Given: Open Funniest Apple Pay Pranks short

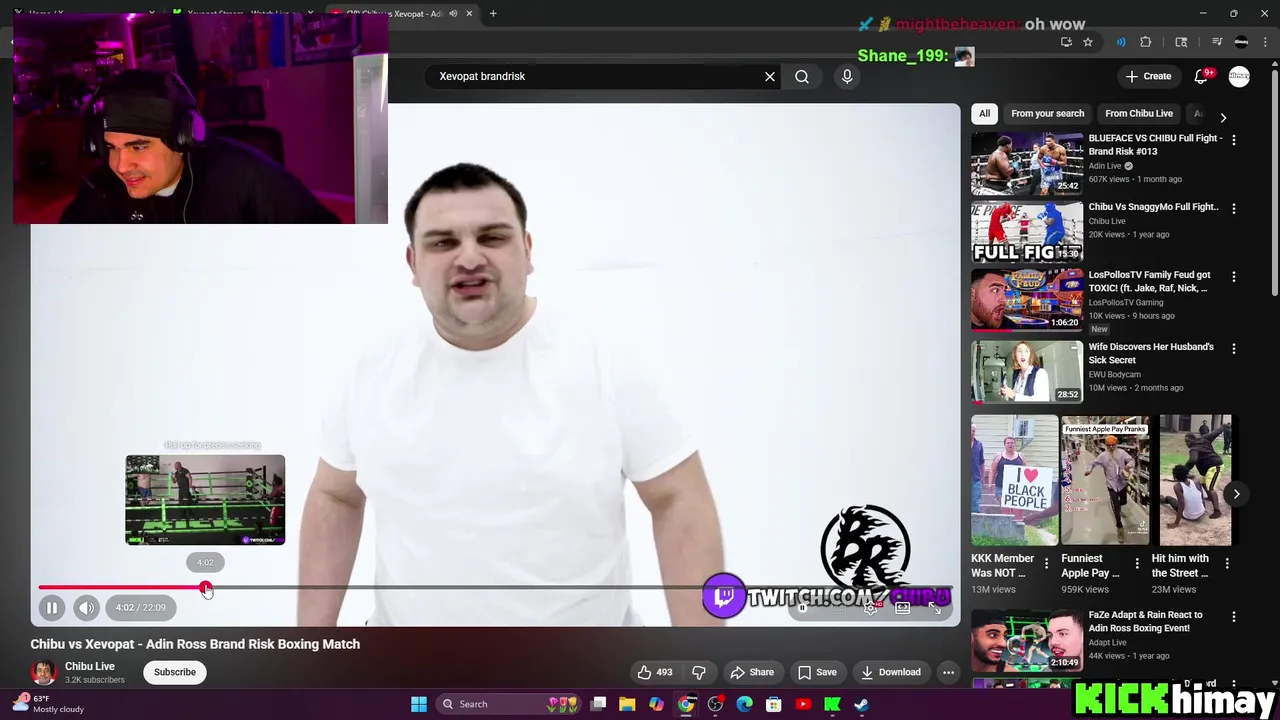Looking at the screenshot, I should [1104, 480].
